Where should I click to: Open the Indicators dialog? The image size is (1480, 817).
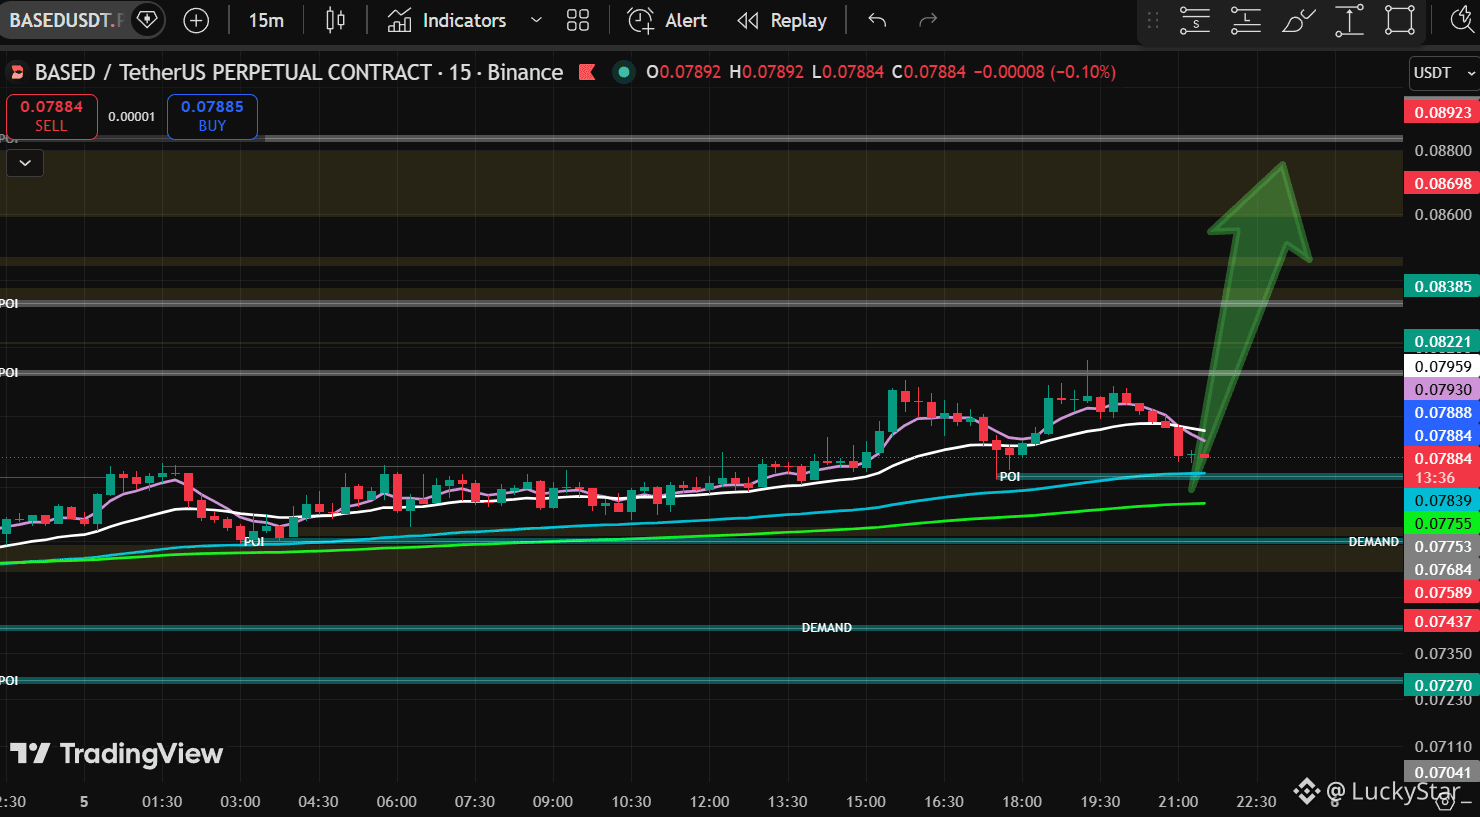pyautogui.click(x=447, y=20)
